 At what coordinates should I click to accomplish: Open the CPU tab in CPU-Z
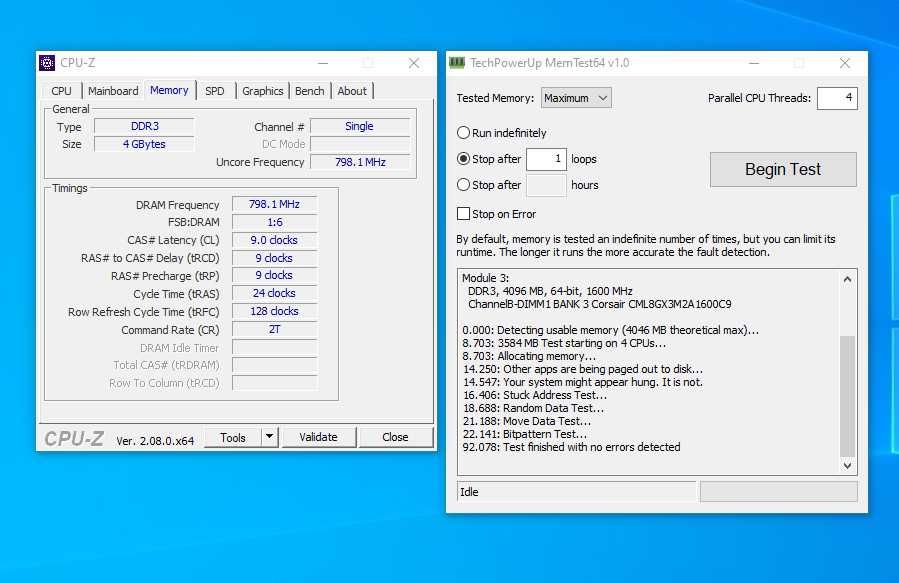coord(61,91)
